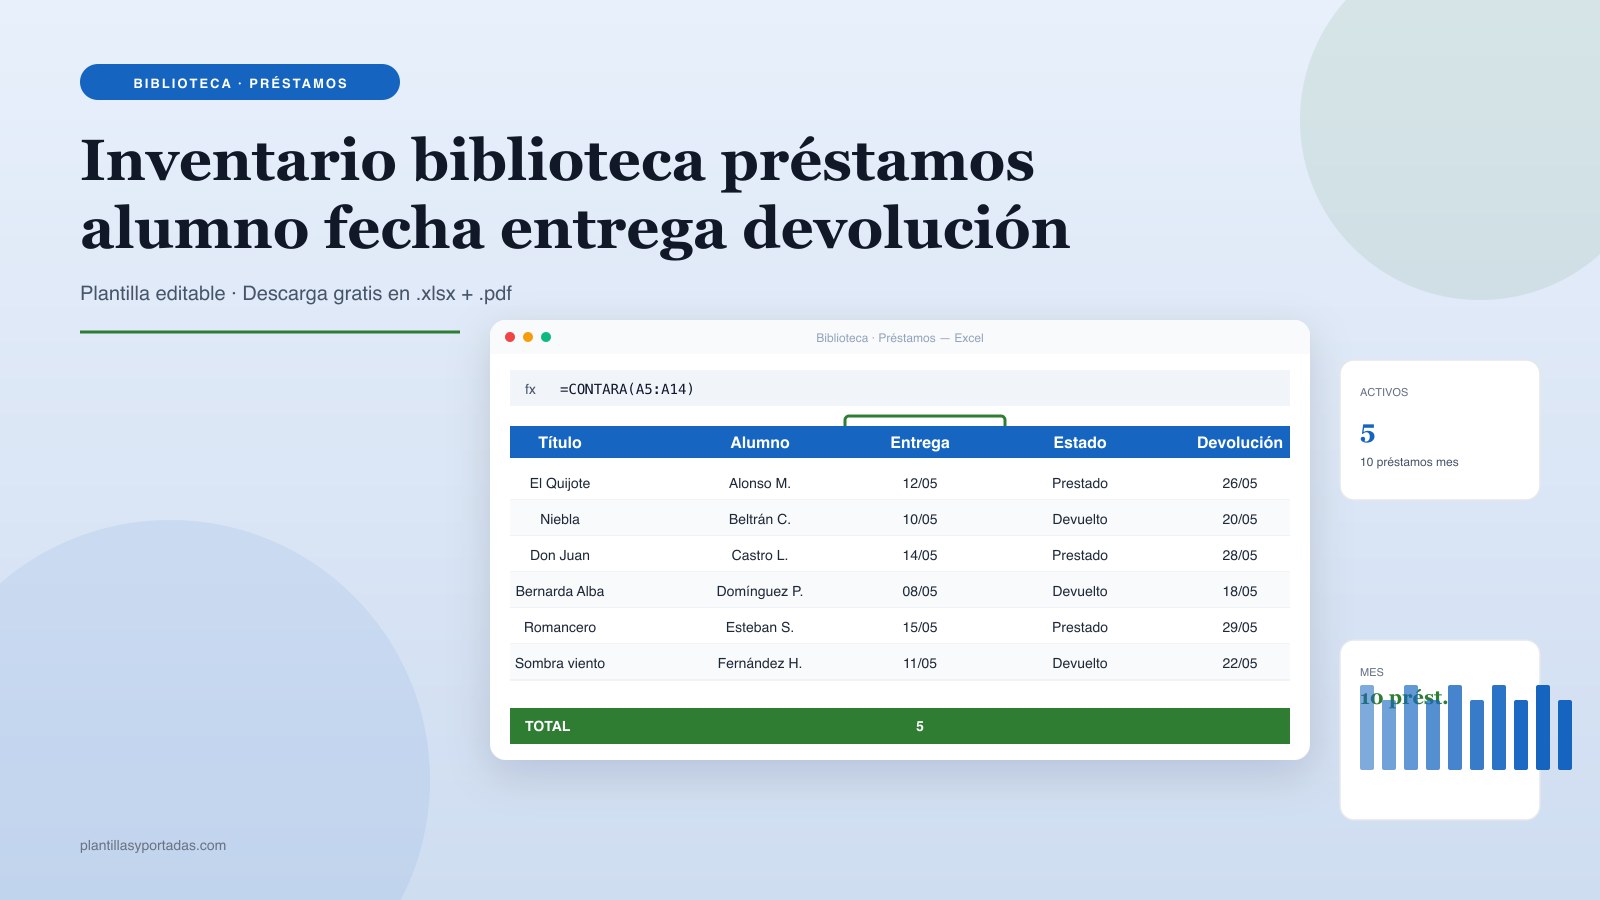Click the total value 5 in green row
The height and width of the screenshot is (900, 1600).
click(x=920, y=726)
